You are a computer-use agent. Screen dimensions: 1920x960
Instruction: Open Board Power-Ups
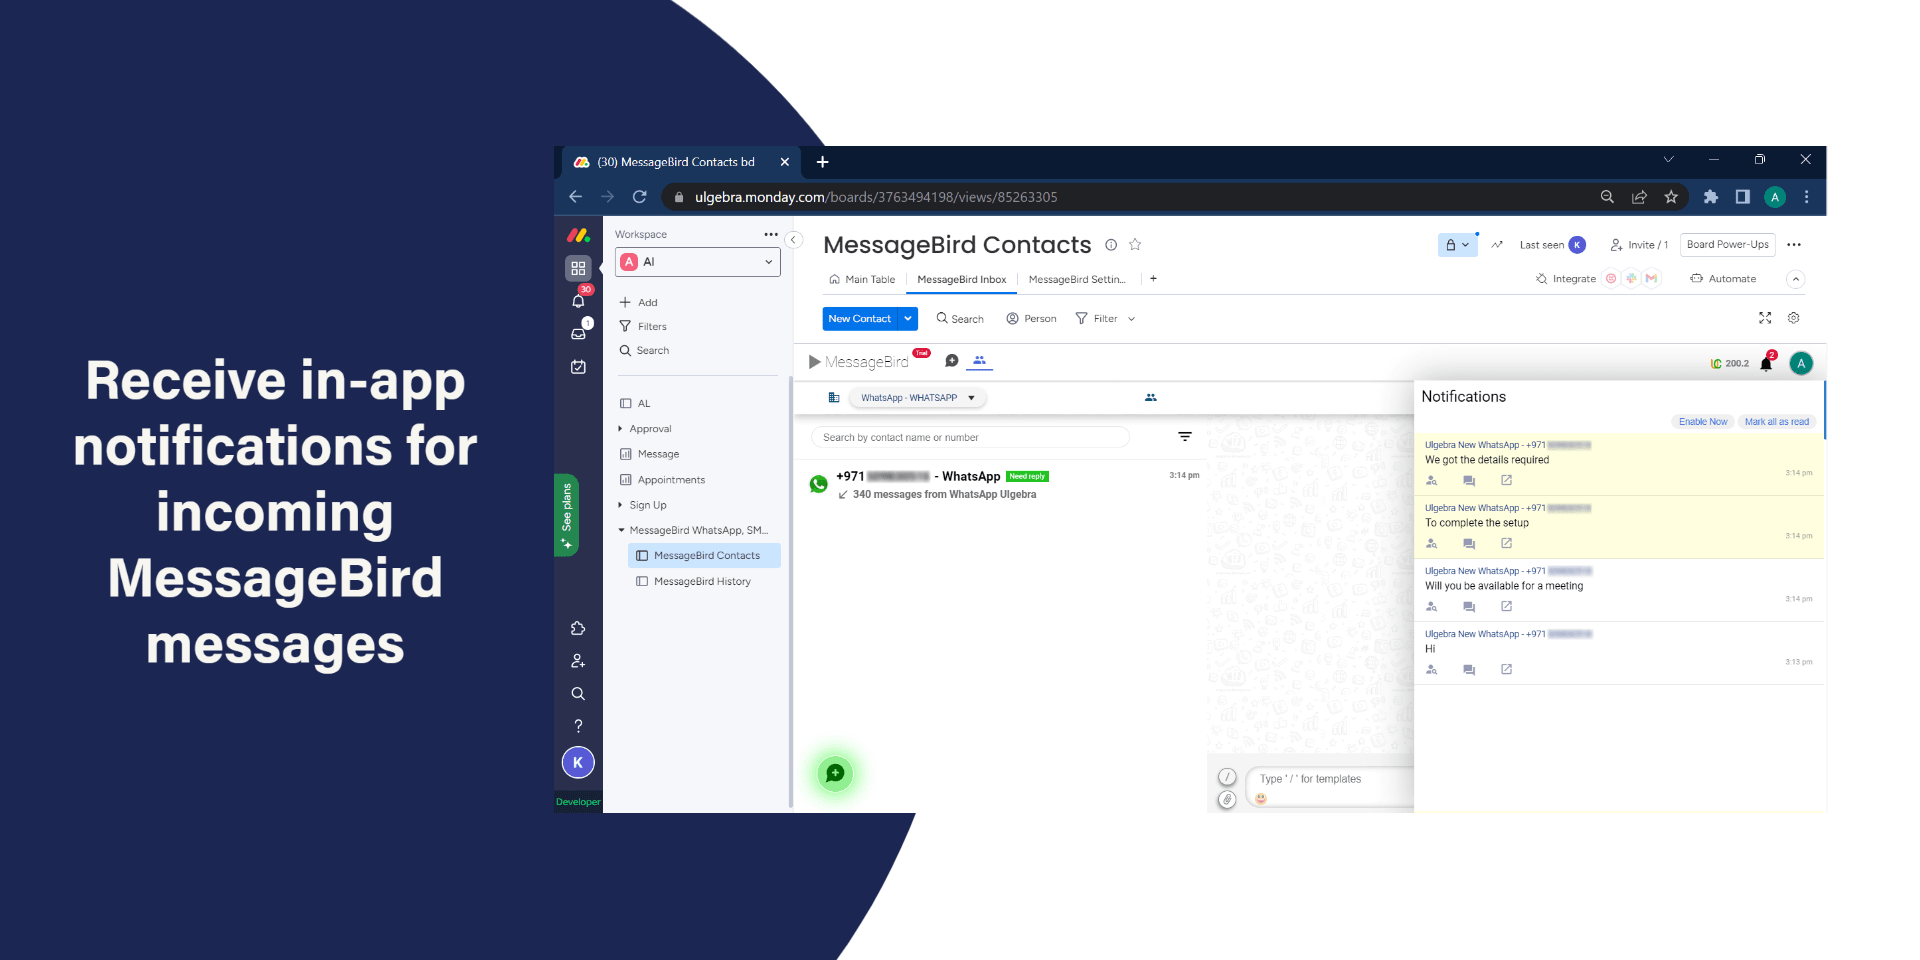tap(1727, 245)
